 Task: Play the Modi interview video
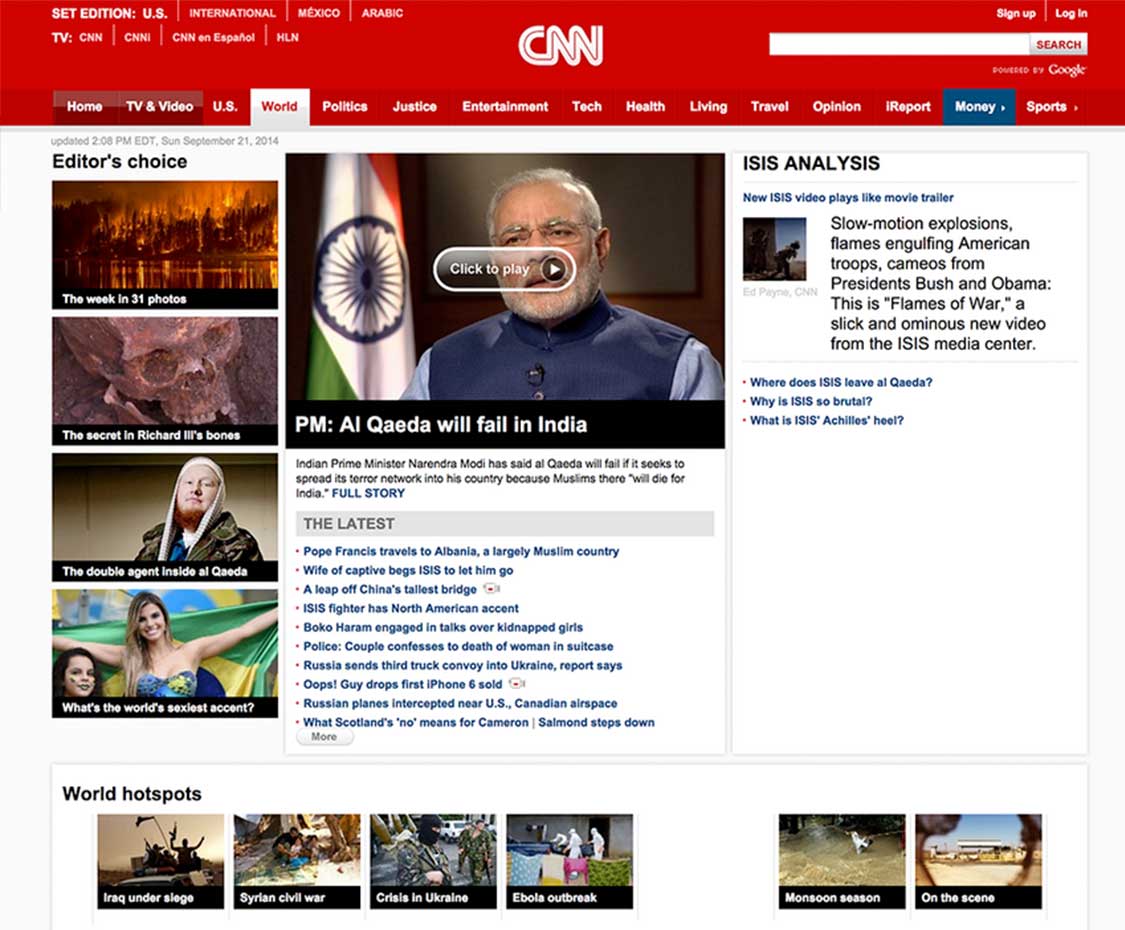coord(504,269)
